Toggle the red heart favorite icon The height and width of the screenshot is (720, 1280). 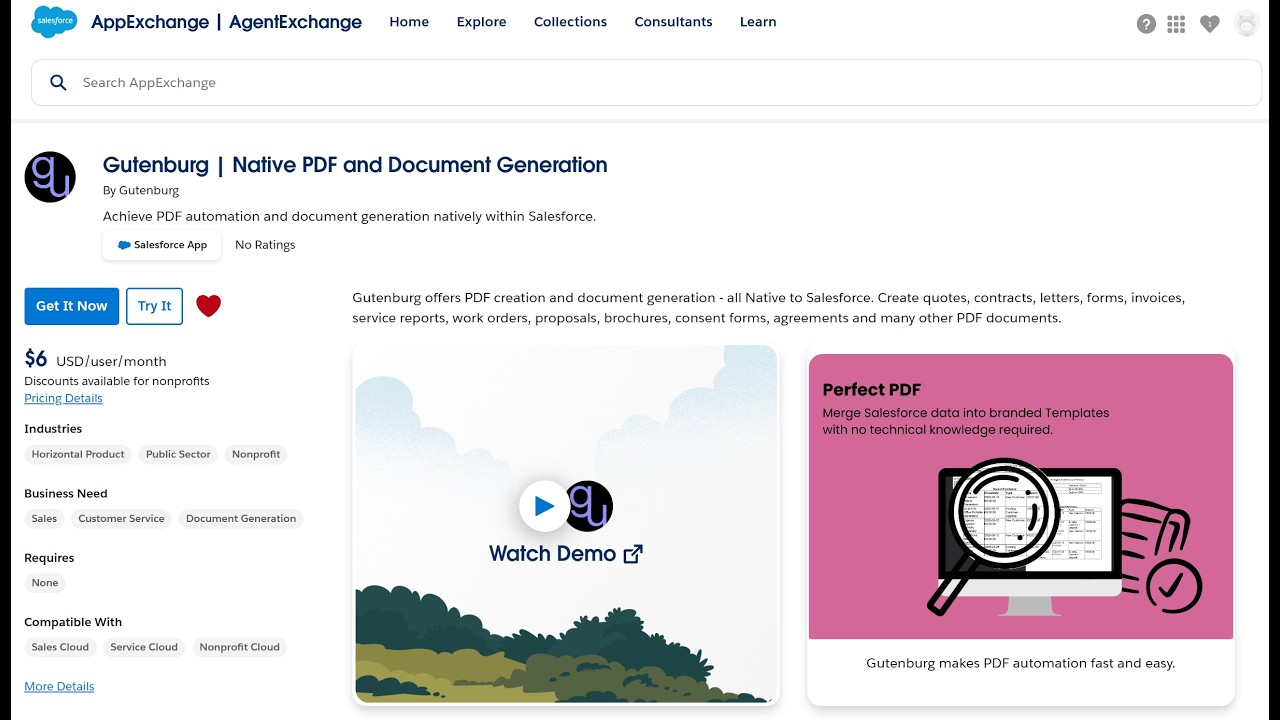208,306
